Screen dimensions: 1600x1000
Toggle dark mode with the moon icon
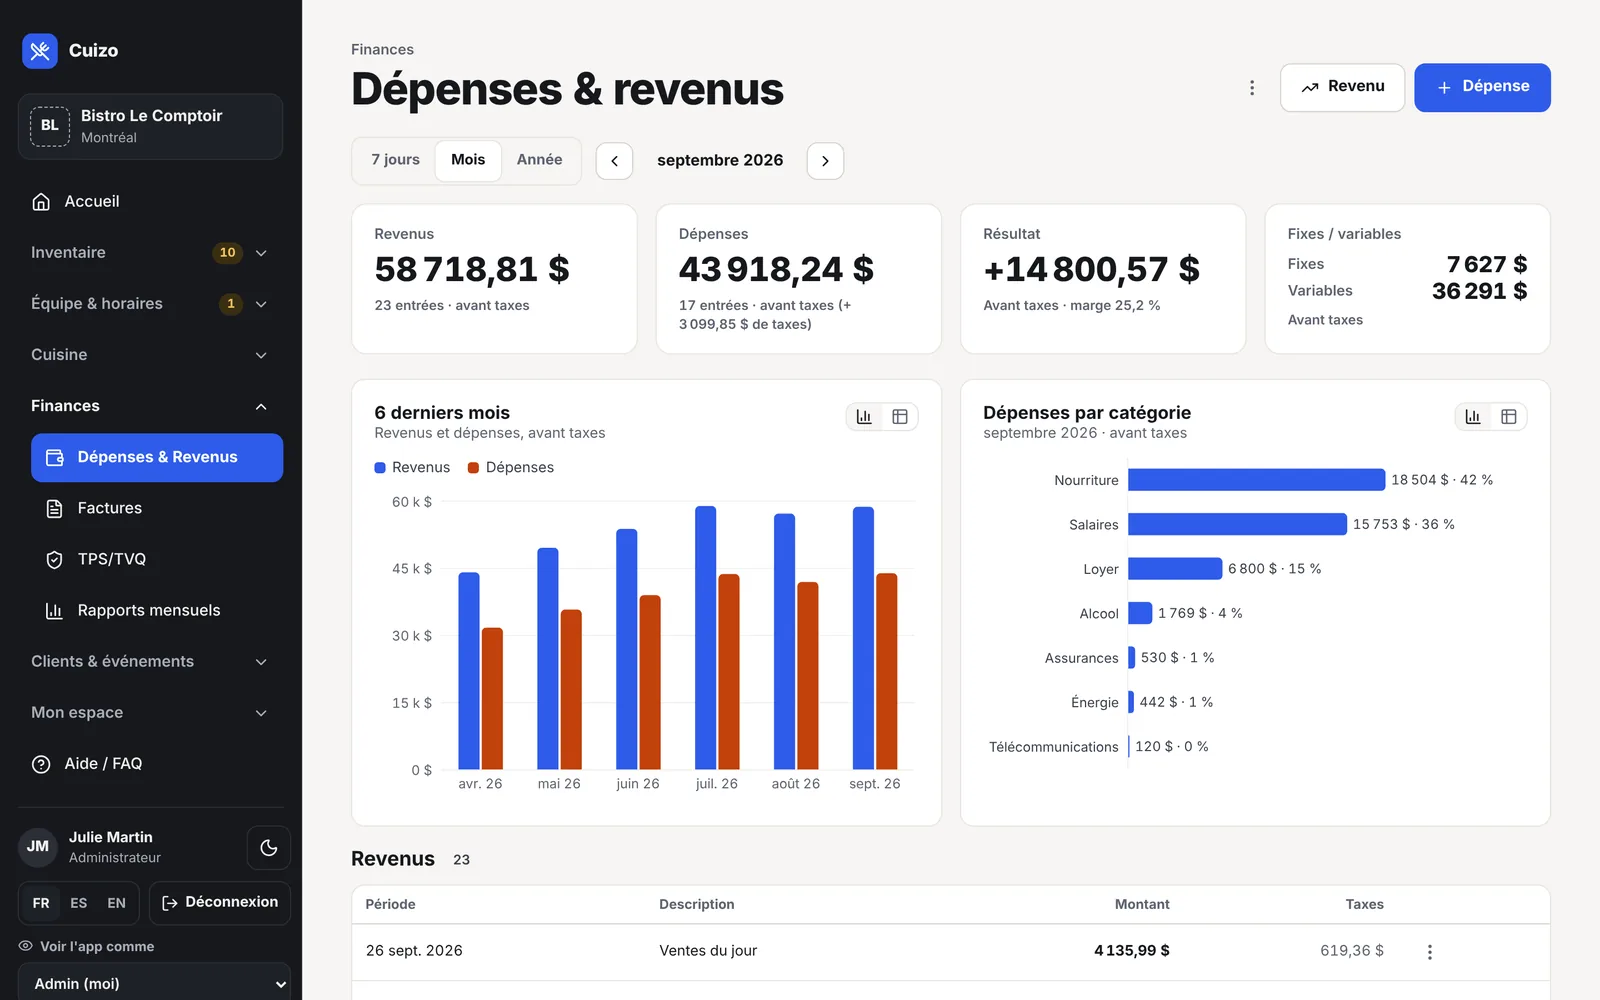(x=269, y=847)
